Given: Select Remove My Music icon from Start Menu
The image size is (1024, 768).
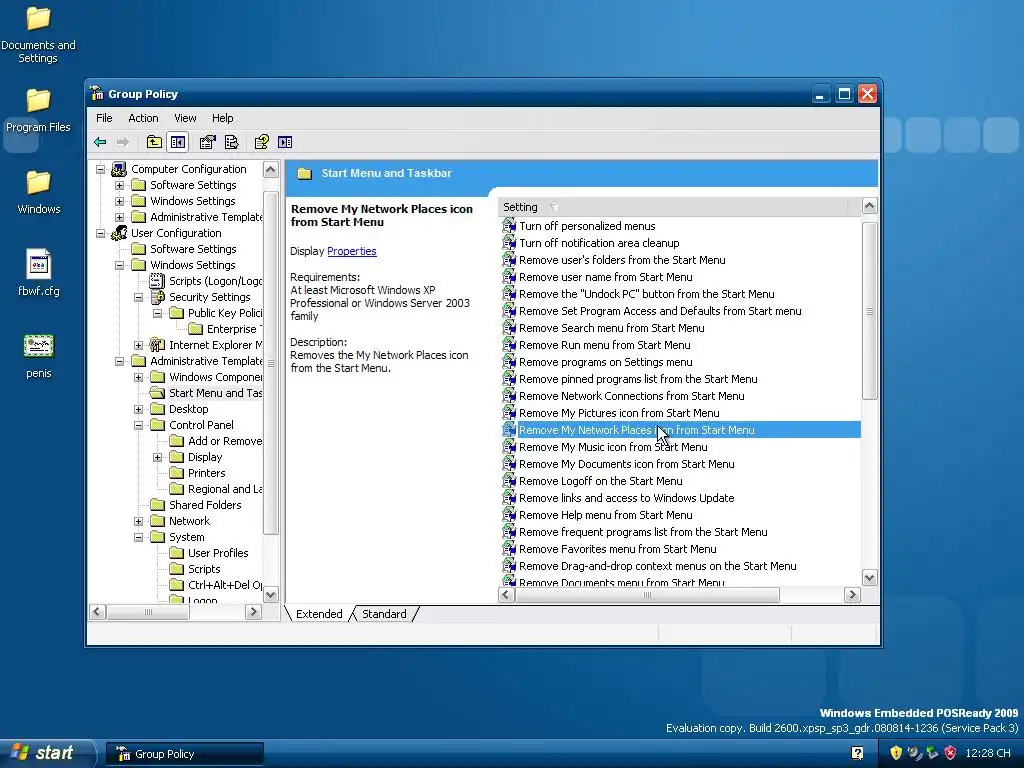Looking at the screenshot, I should (x=613, y=447).
